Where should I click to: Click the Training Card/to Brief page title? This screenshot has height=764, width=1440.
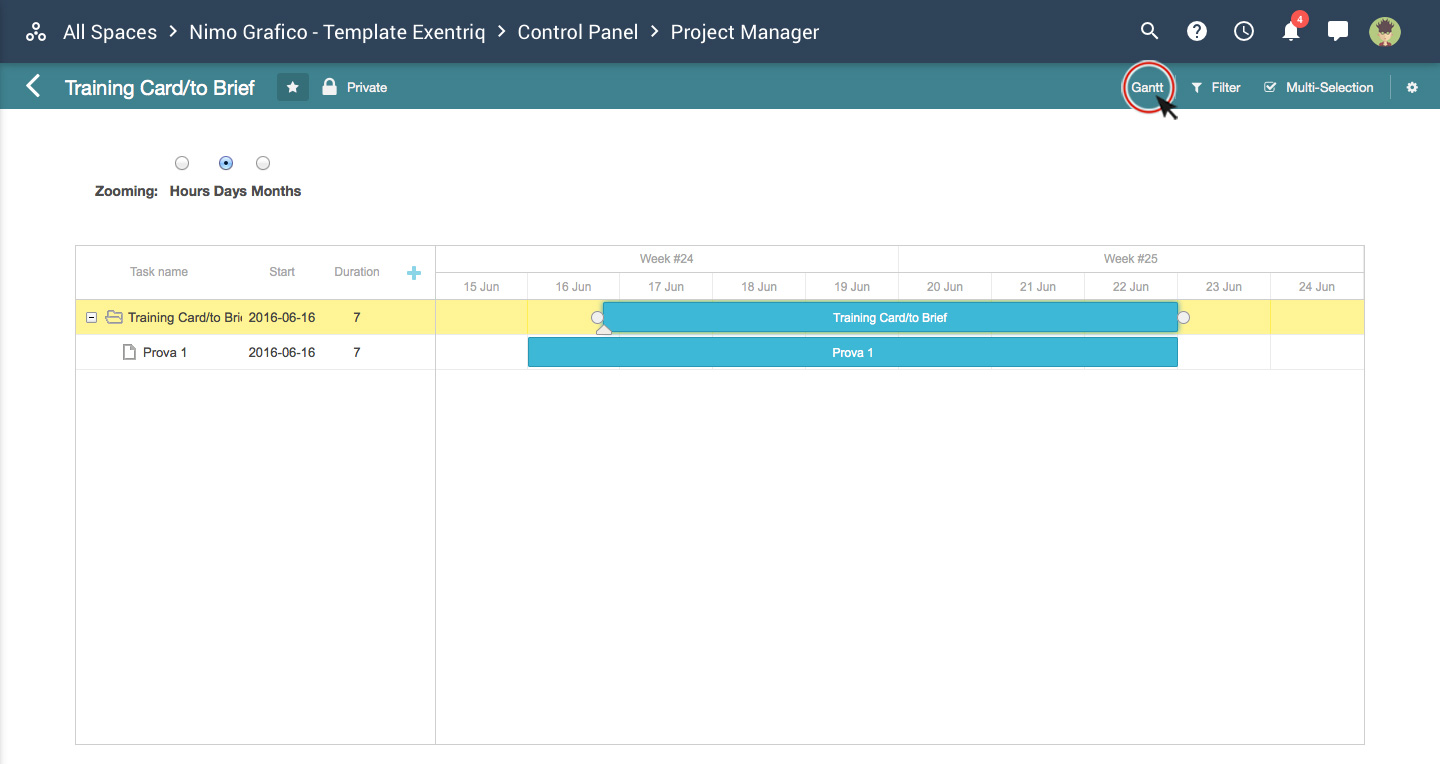click(160, 88)
